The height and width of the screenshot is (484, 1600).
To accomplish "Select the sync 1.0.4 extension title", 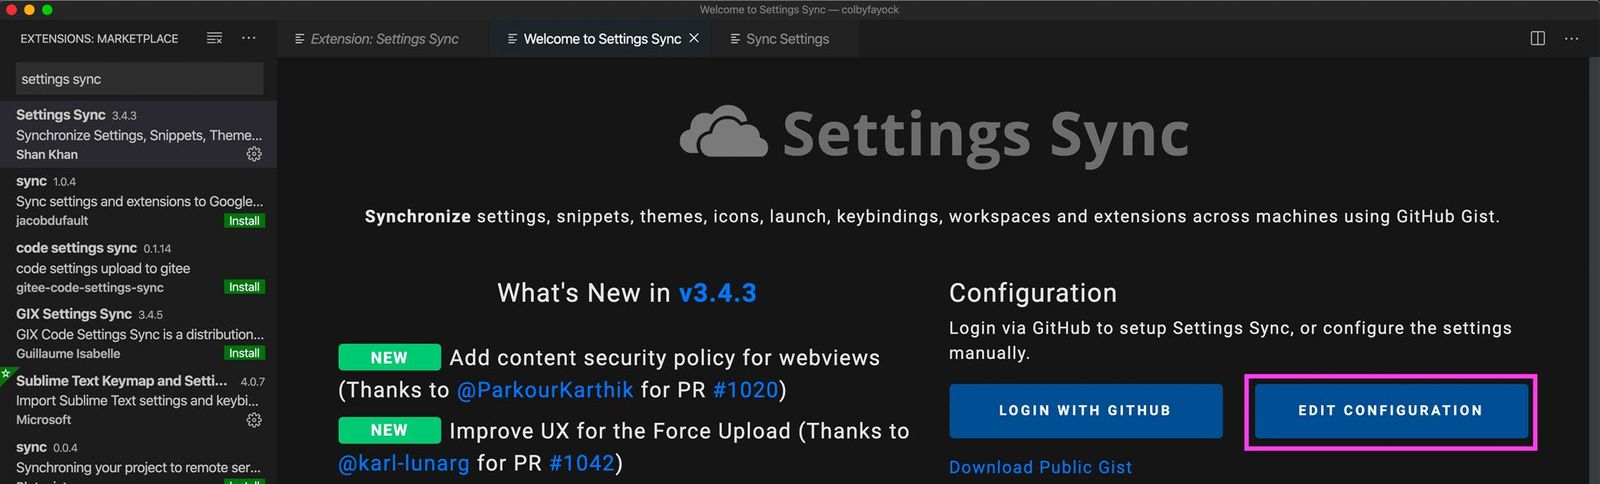I will pyautogui.click(x=31, y=181).
